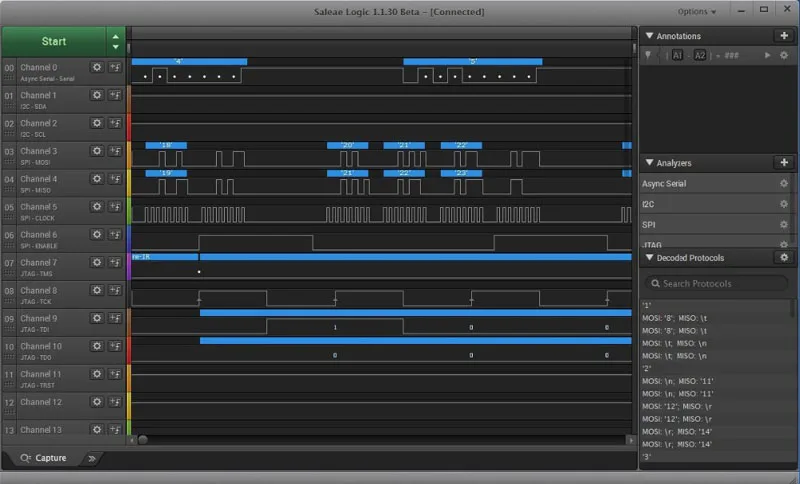Open I2C analyzer settings gear
The image size is (800, 484).
tap(784, 204)
